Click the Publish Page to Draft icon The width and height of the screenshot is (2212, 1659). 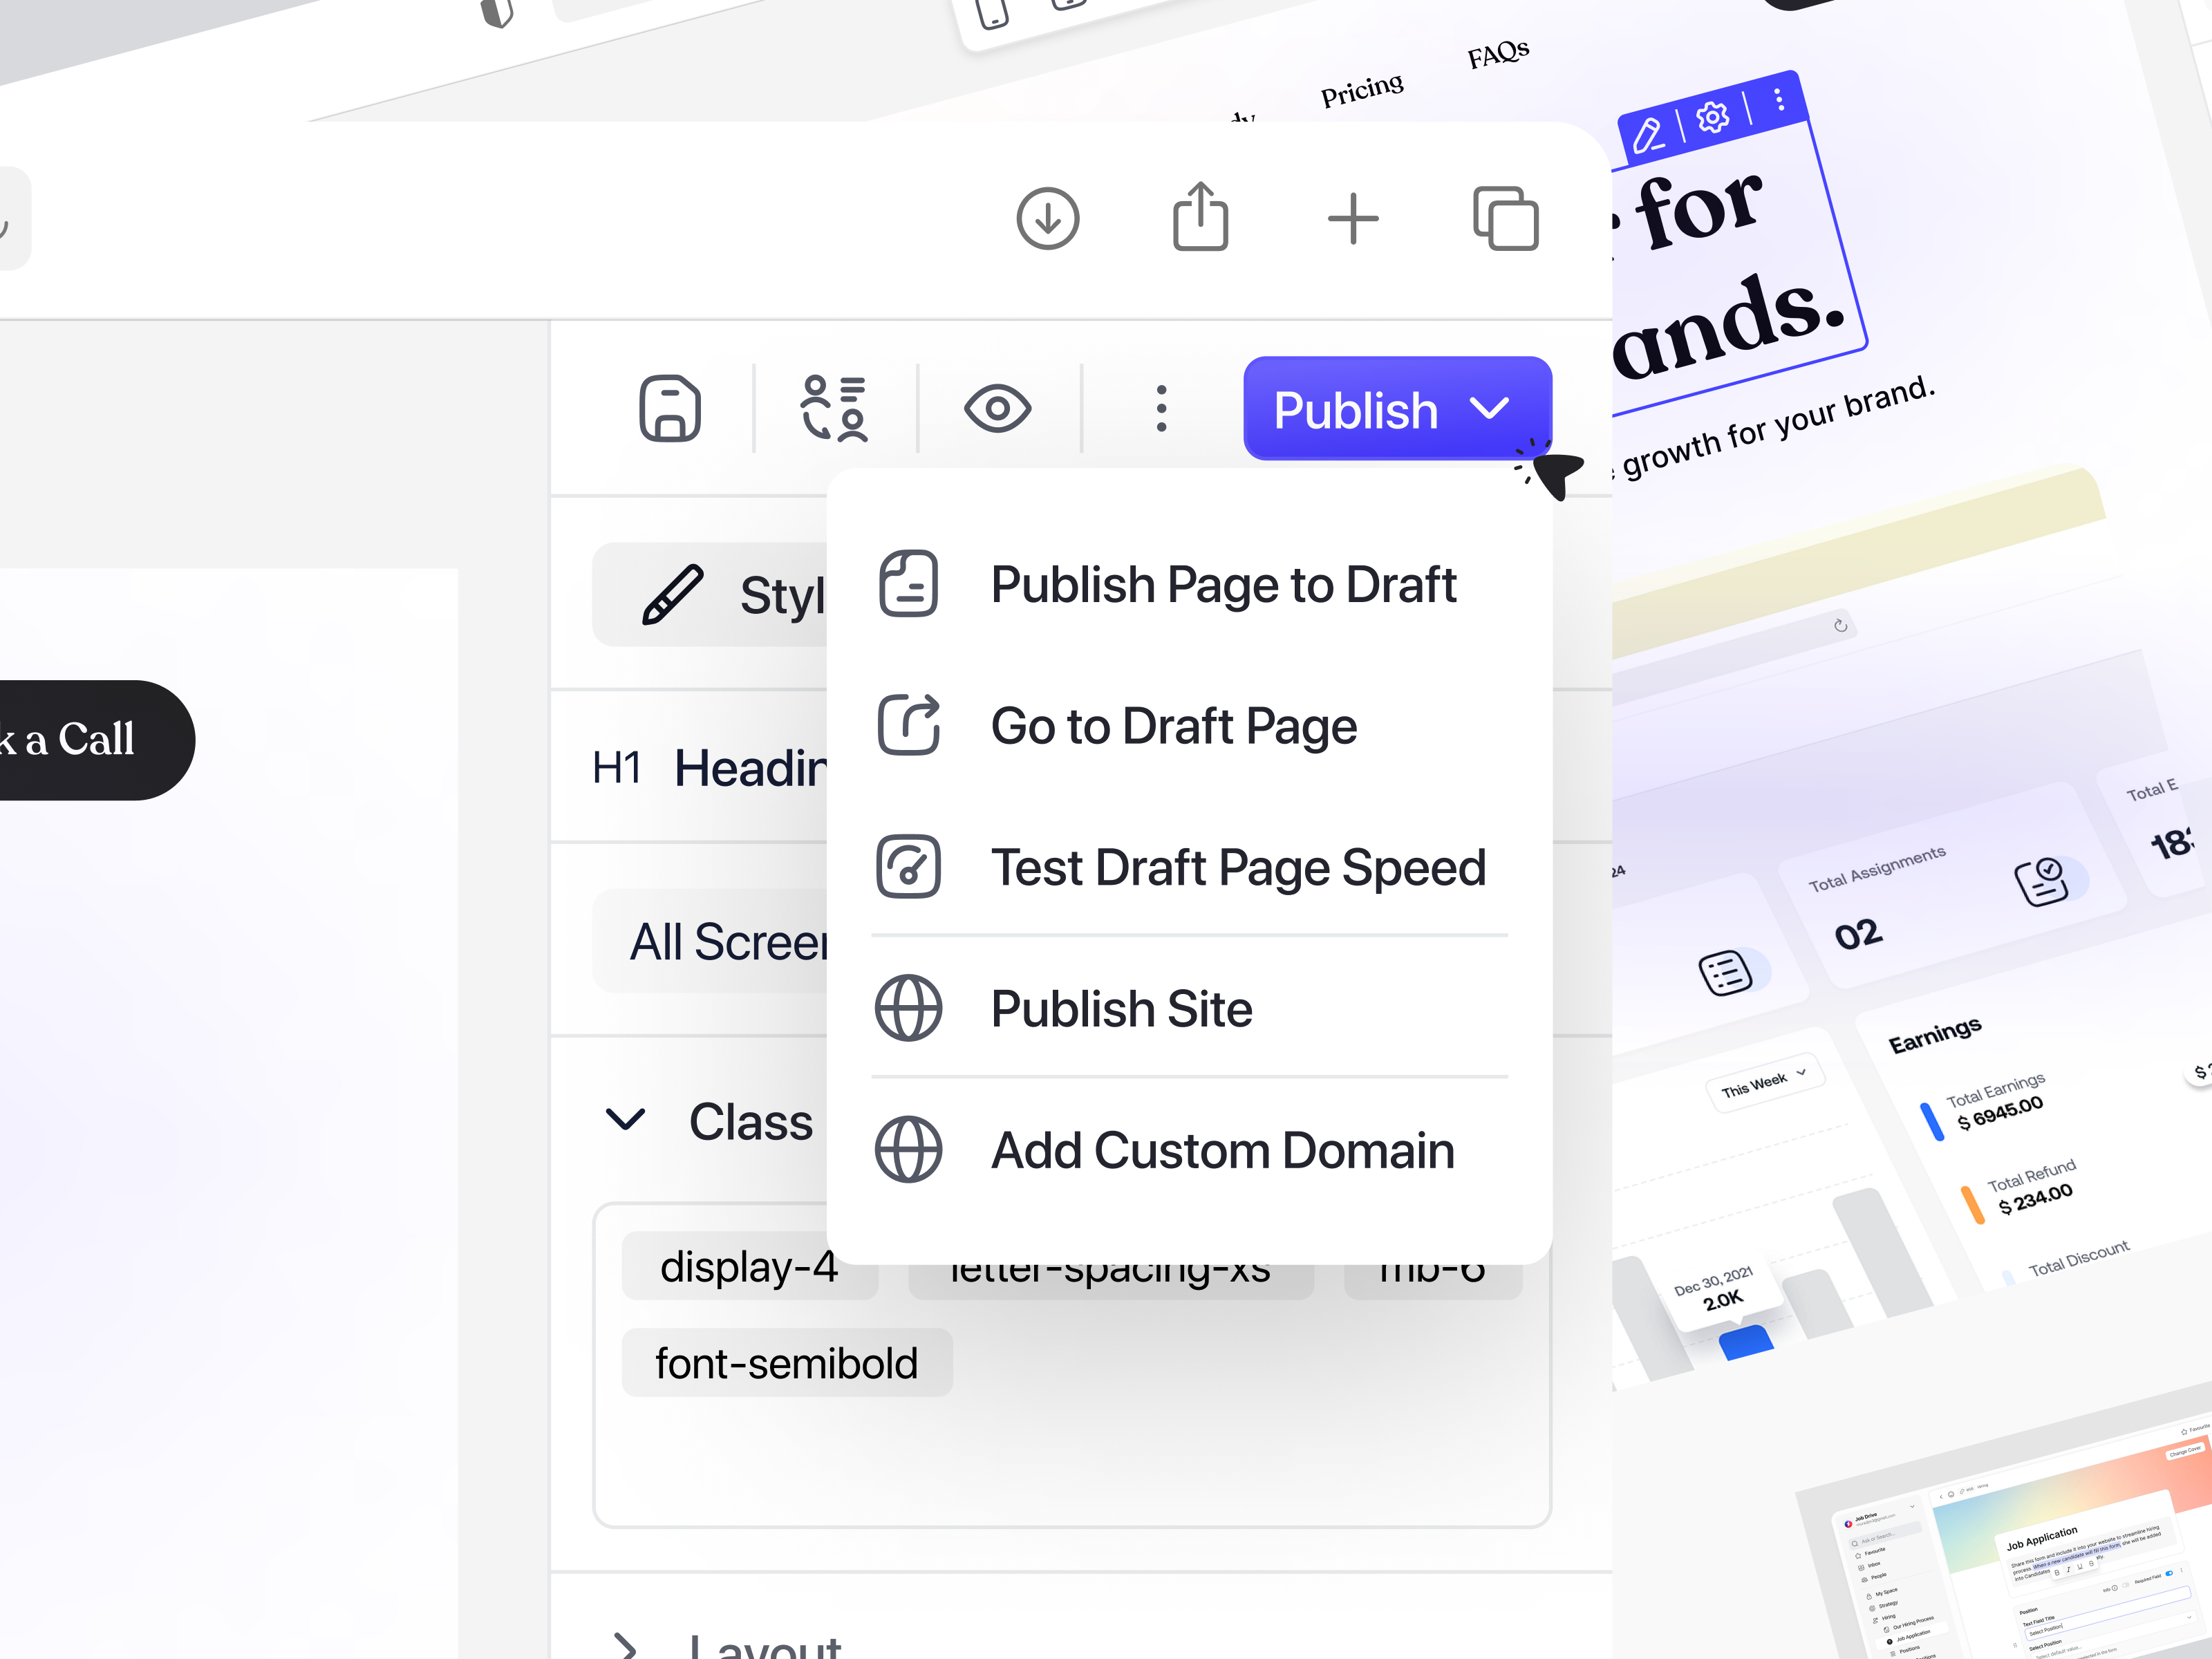click(908, 583)
